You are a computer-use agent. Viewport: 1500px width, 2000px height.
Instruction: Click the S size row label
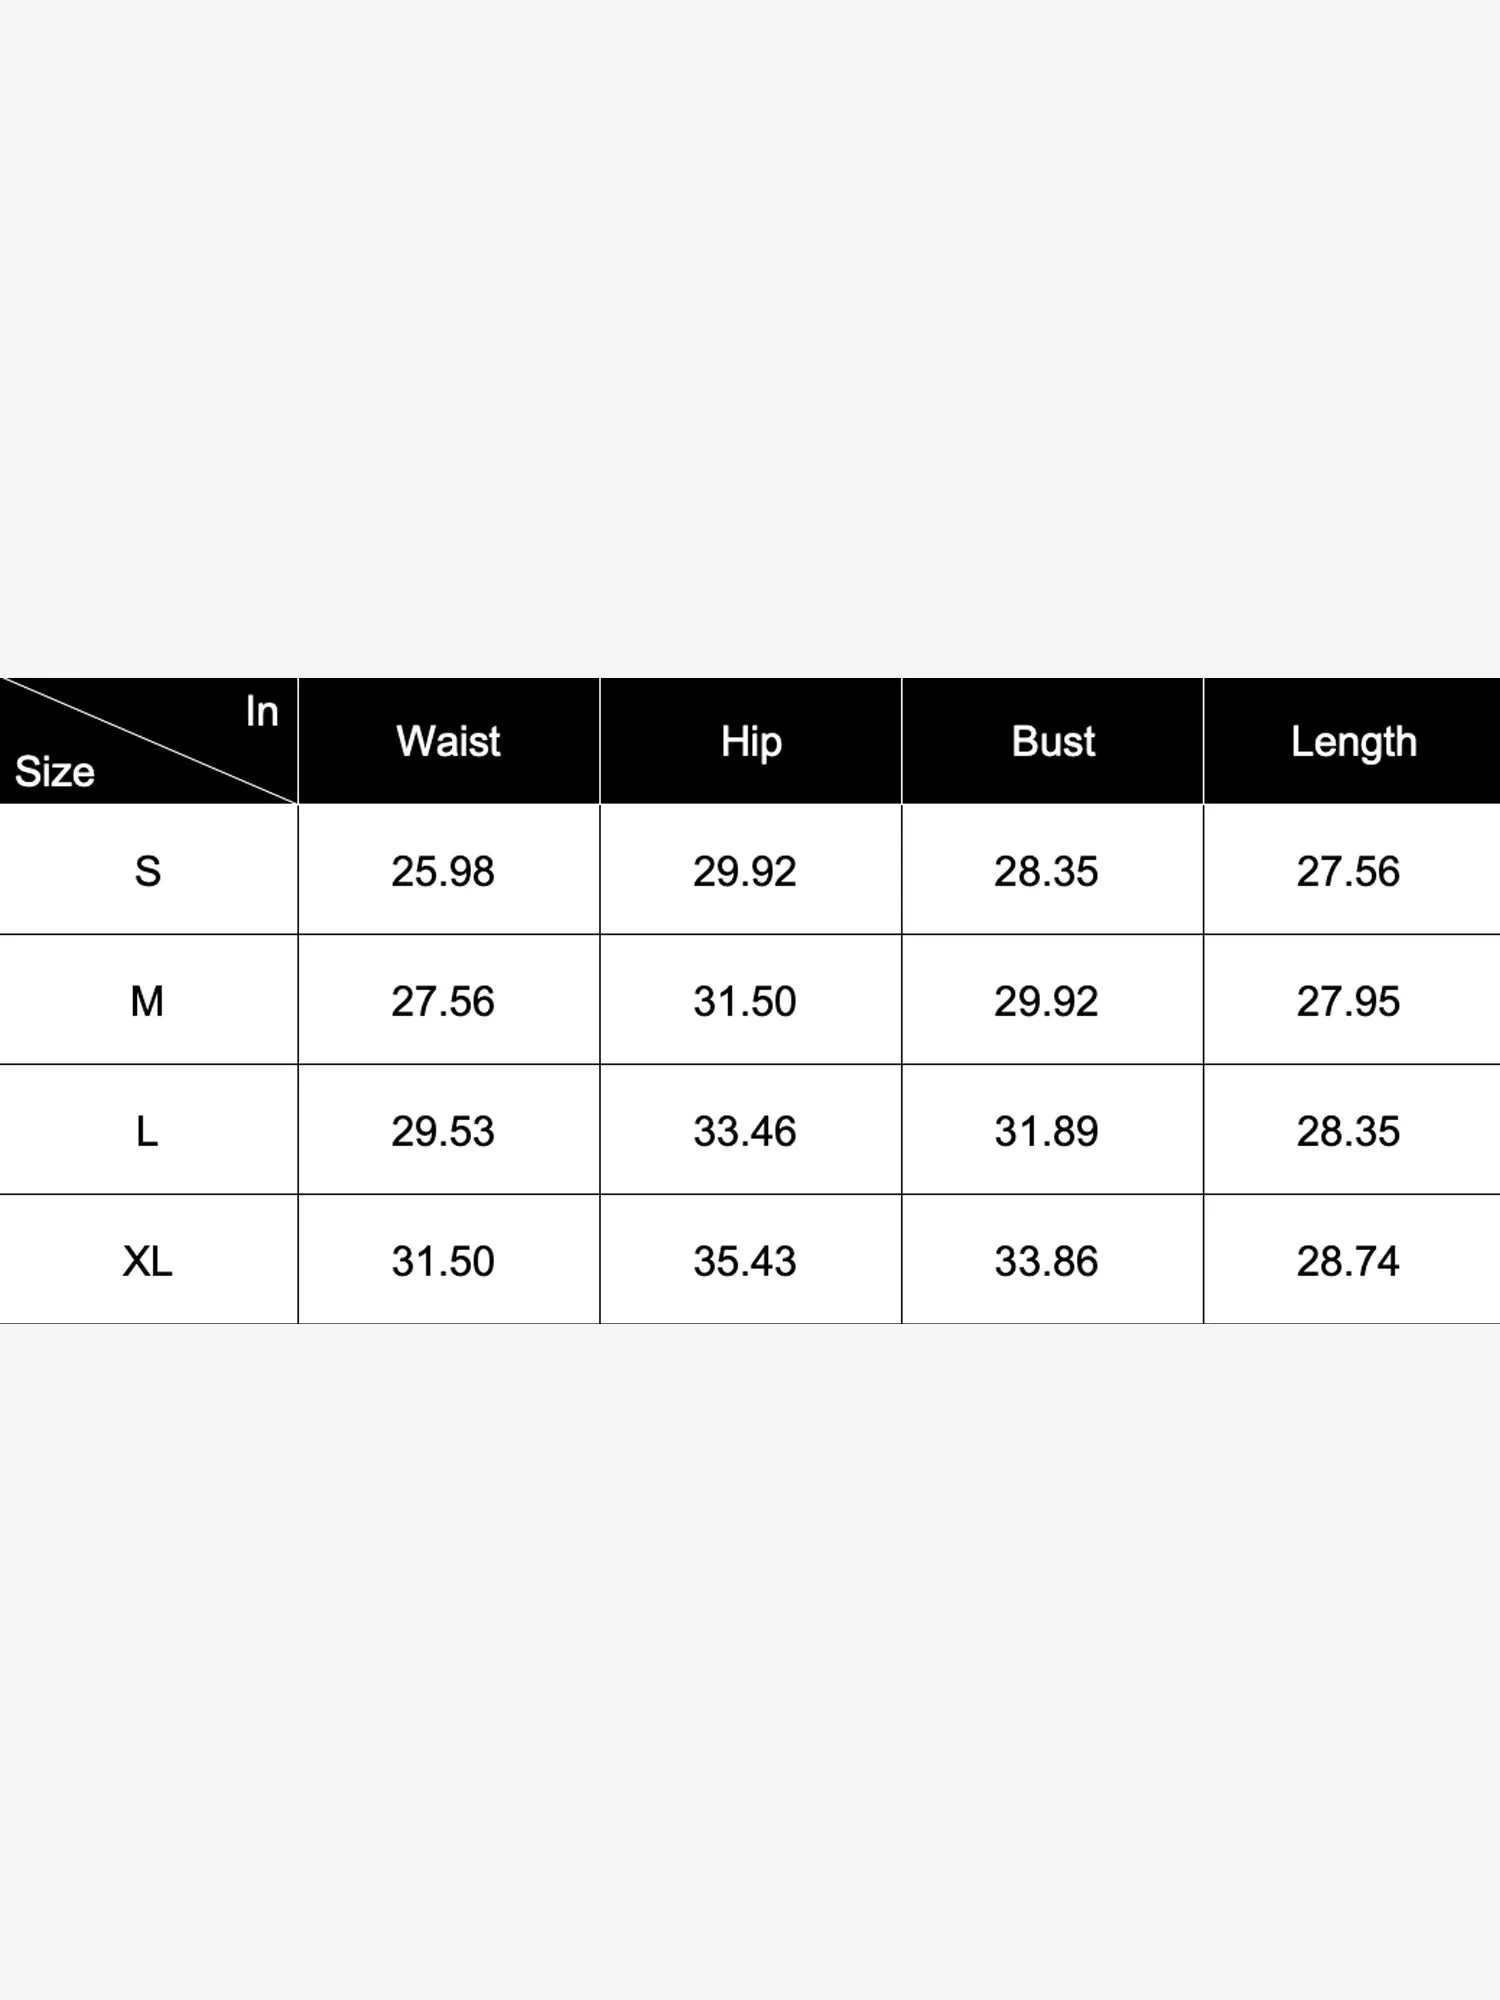tap(148, 871)
